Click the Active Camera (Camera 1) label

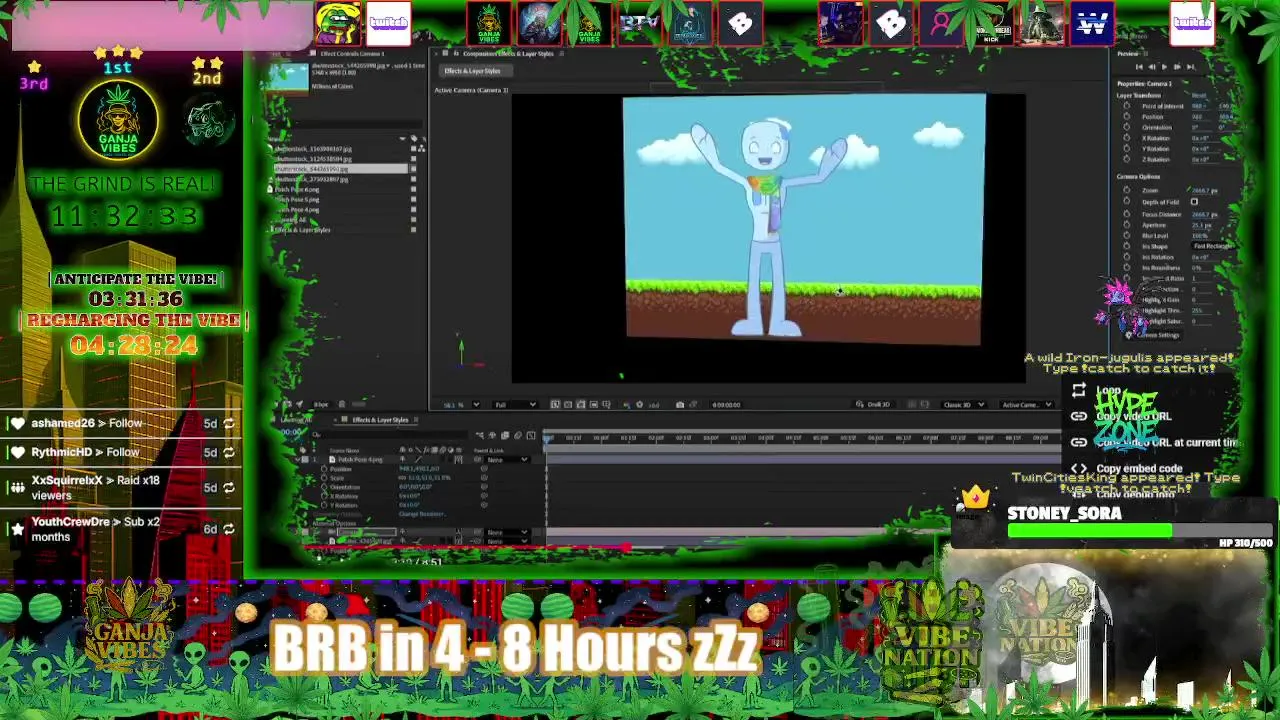coord(471,90)
